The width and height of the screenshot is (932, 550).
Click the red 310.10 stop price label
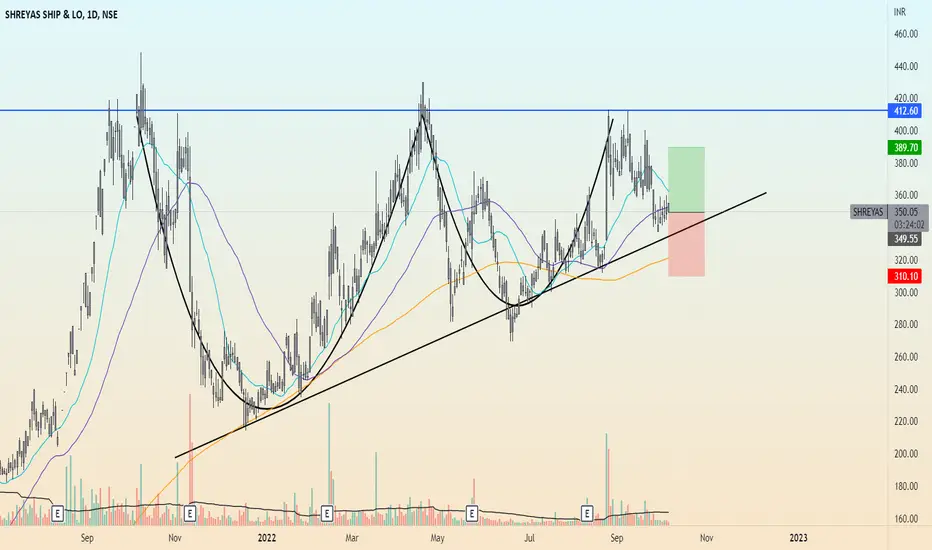(905, 276)
